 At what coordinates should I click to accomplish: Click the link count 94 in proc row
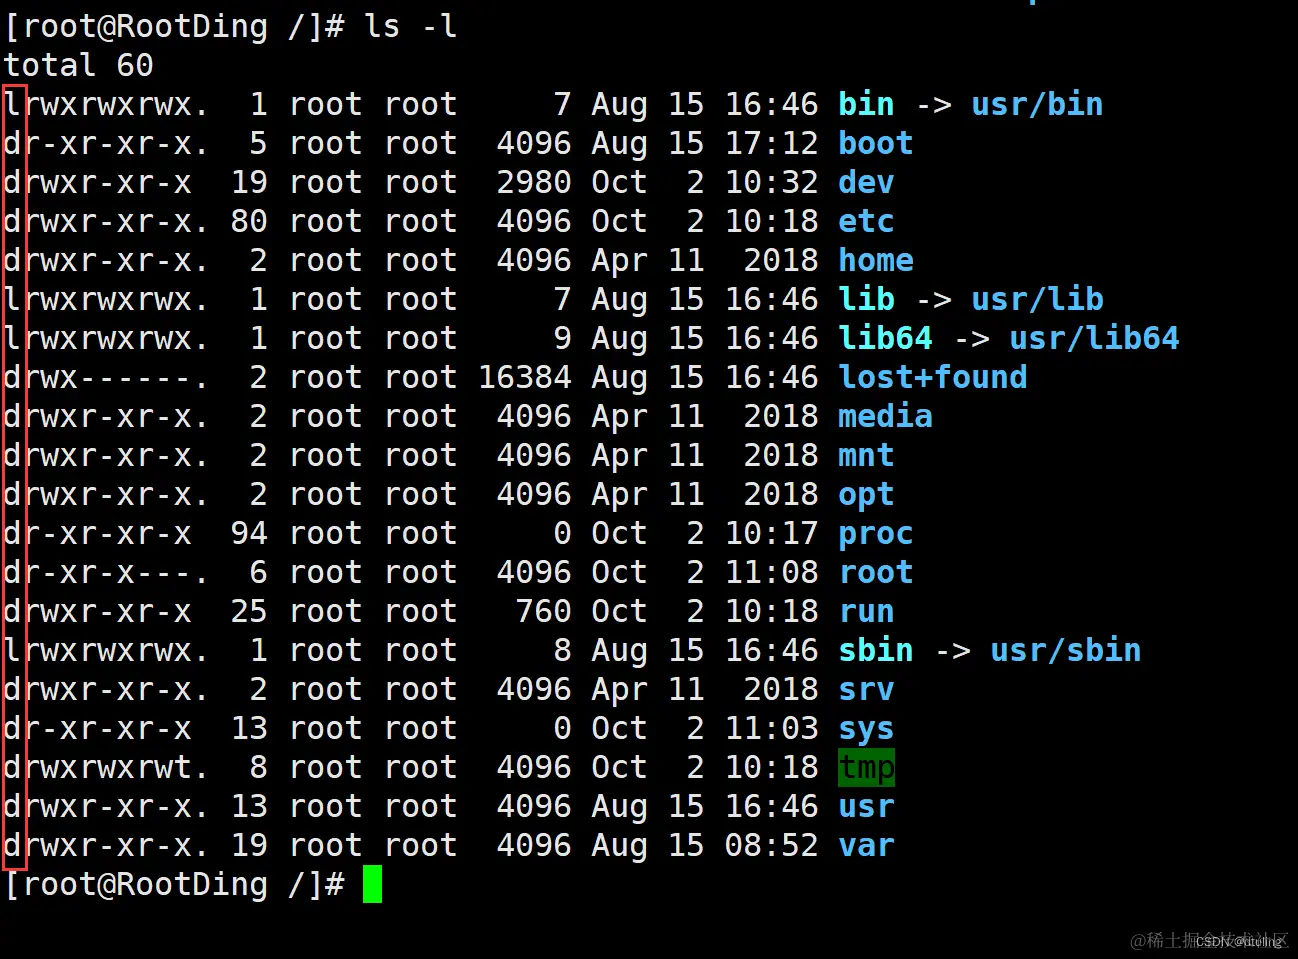249,533
